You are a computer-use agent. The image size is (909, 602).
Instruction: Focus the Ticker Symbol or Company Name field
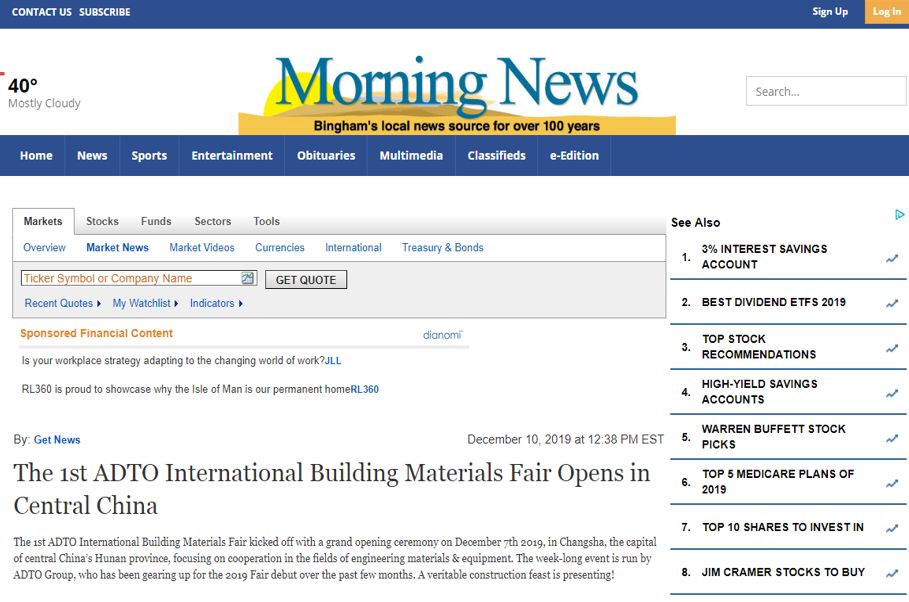click(139, 278)
